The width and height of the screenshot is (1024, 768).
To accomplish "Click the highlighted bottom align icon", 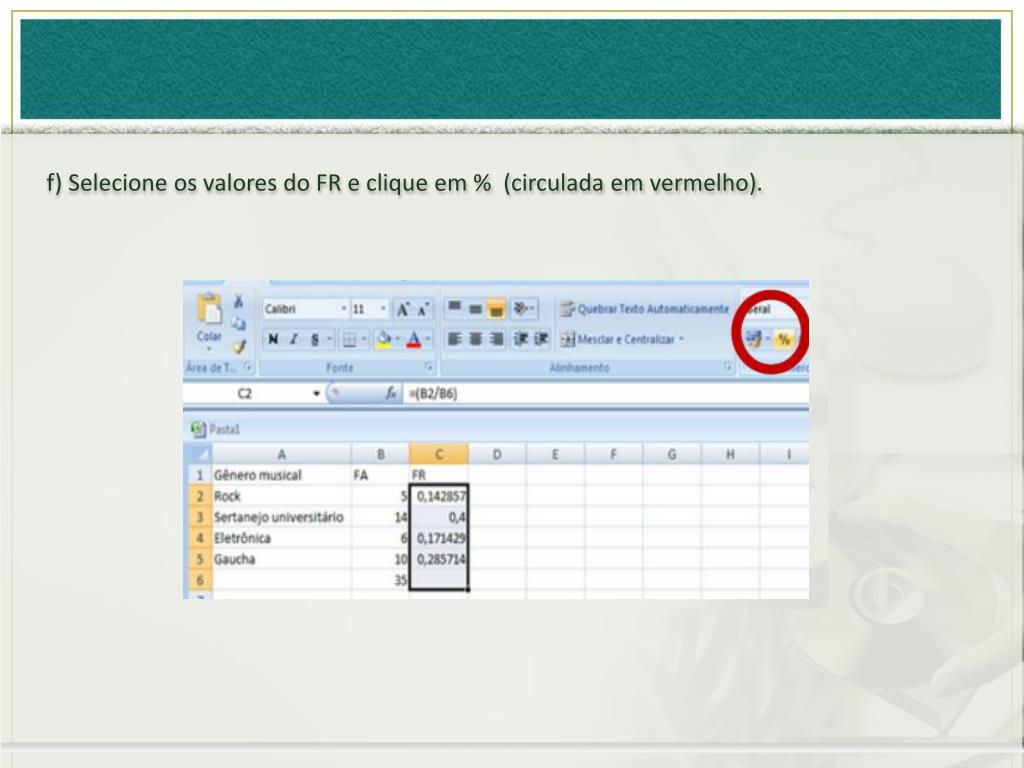I will pos(496,309).
